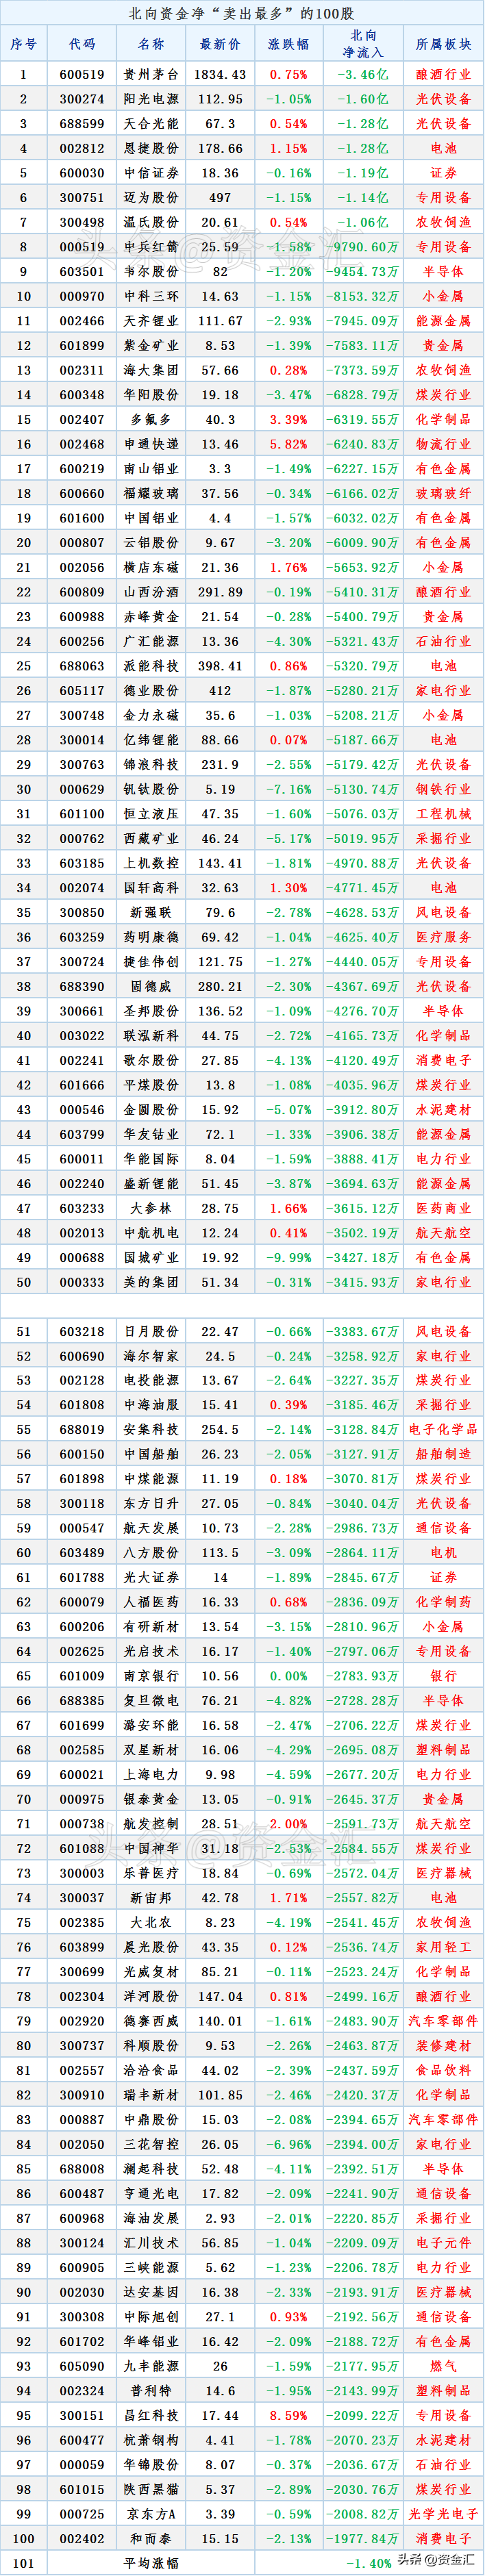Select stock name 澜起科技
This screenshot has width=485, height=2576.
tap(151, 2169)
